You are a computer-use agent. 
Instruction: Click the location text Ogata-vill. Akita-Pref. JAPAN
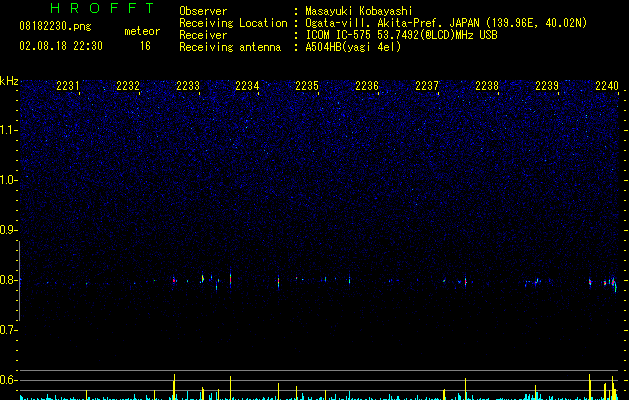392,23
